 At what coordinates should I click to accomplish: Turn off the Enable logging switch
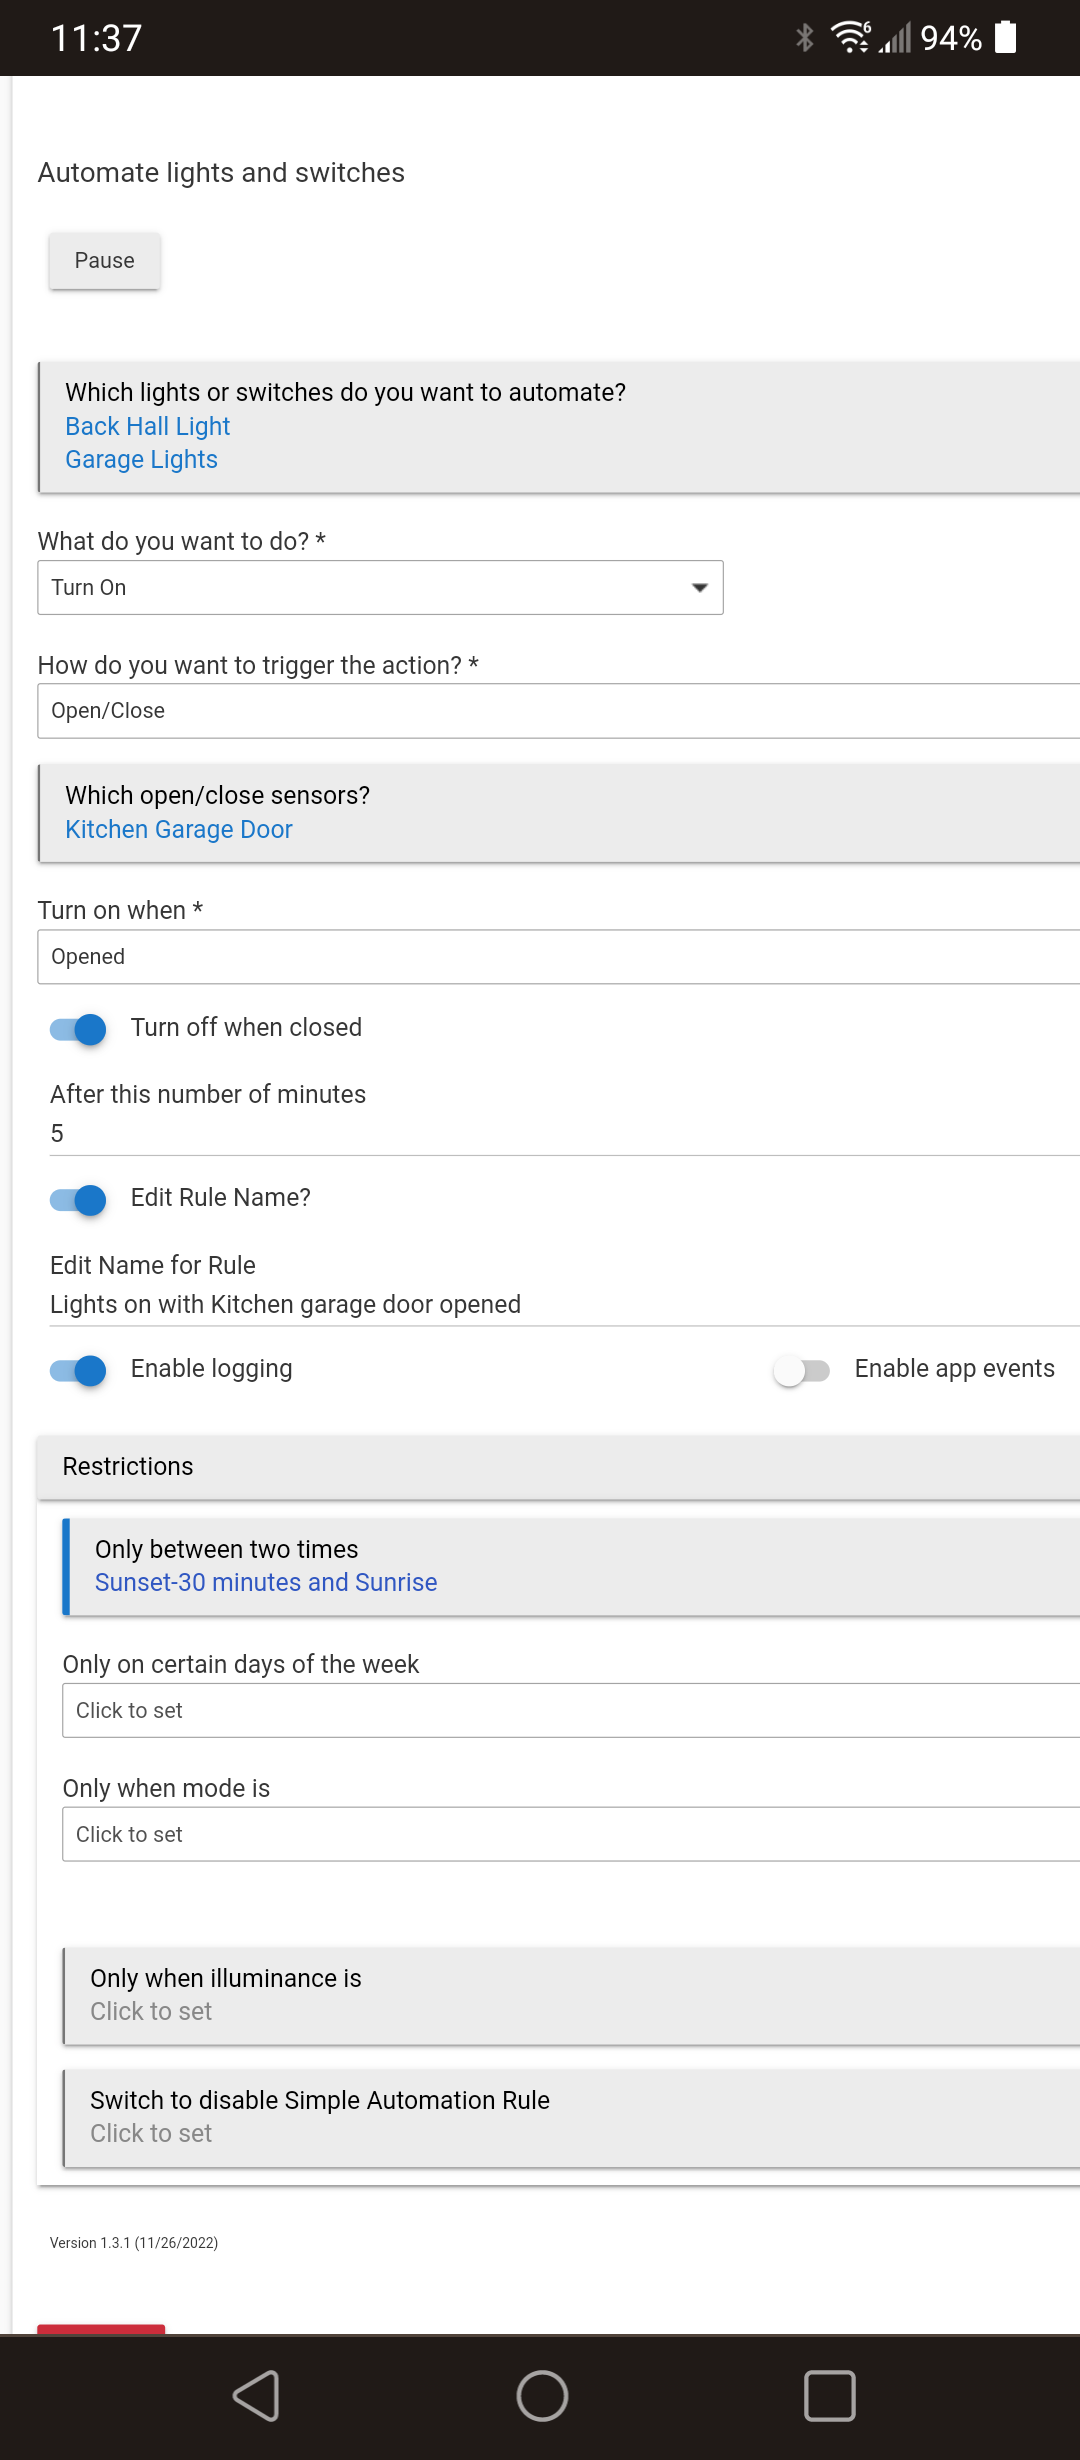pos(79,1370)
